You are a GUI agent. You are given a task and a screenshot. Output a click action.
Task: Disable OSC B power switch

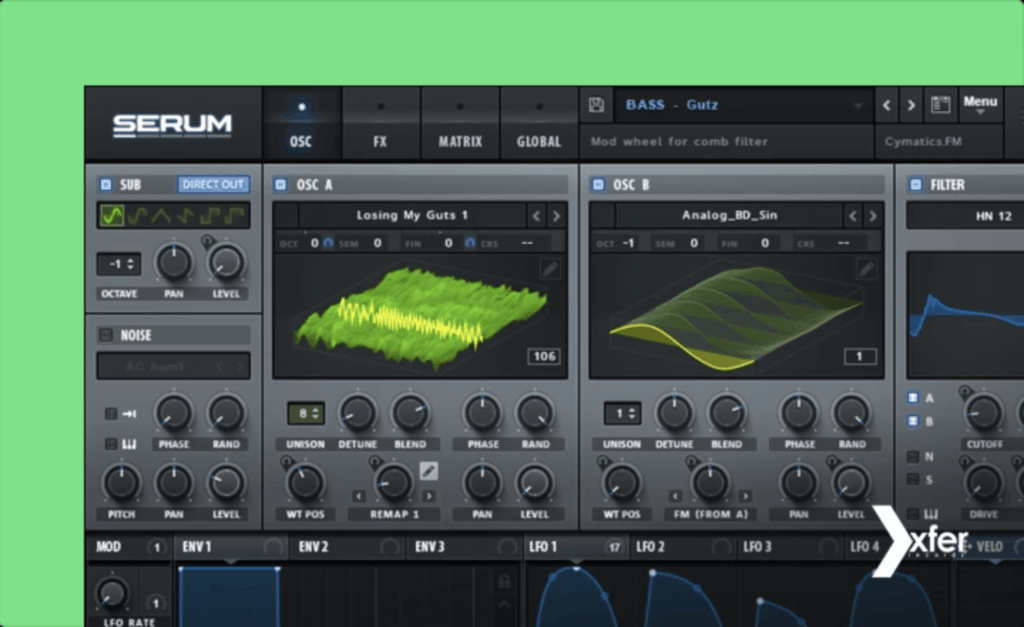pos(598,185)
